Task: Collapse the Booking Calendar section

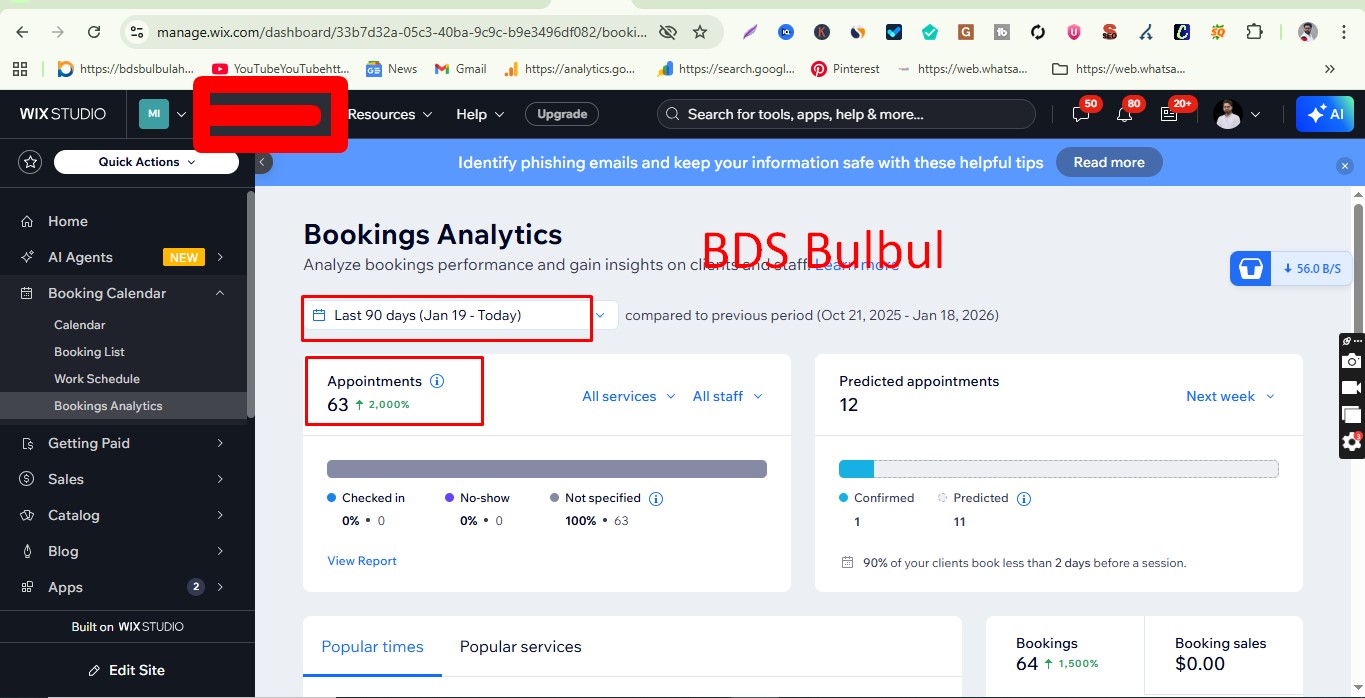Action: (219, 293)
